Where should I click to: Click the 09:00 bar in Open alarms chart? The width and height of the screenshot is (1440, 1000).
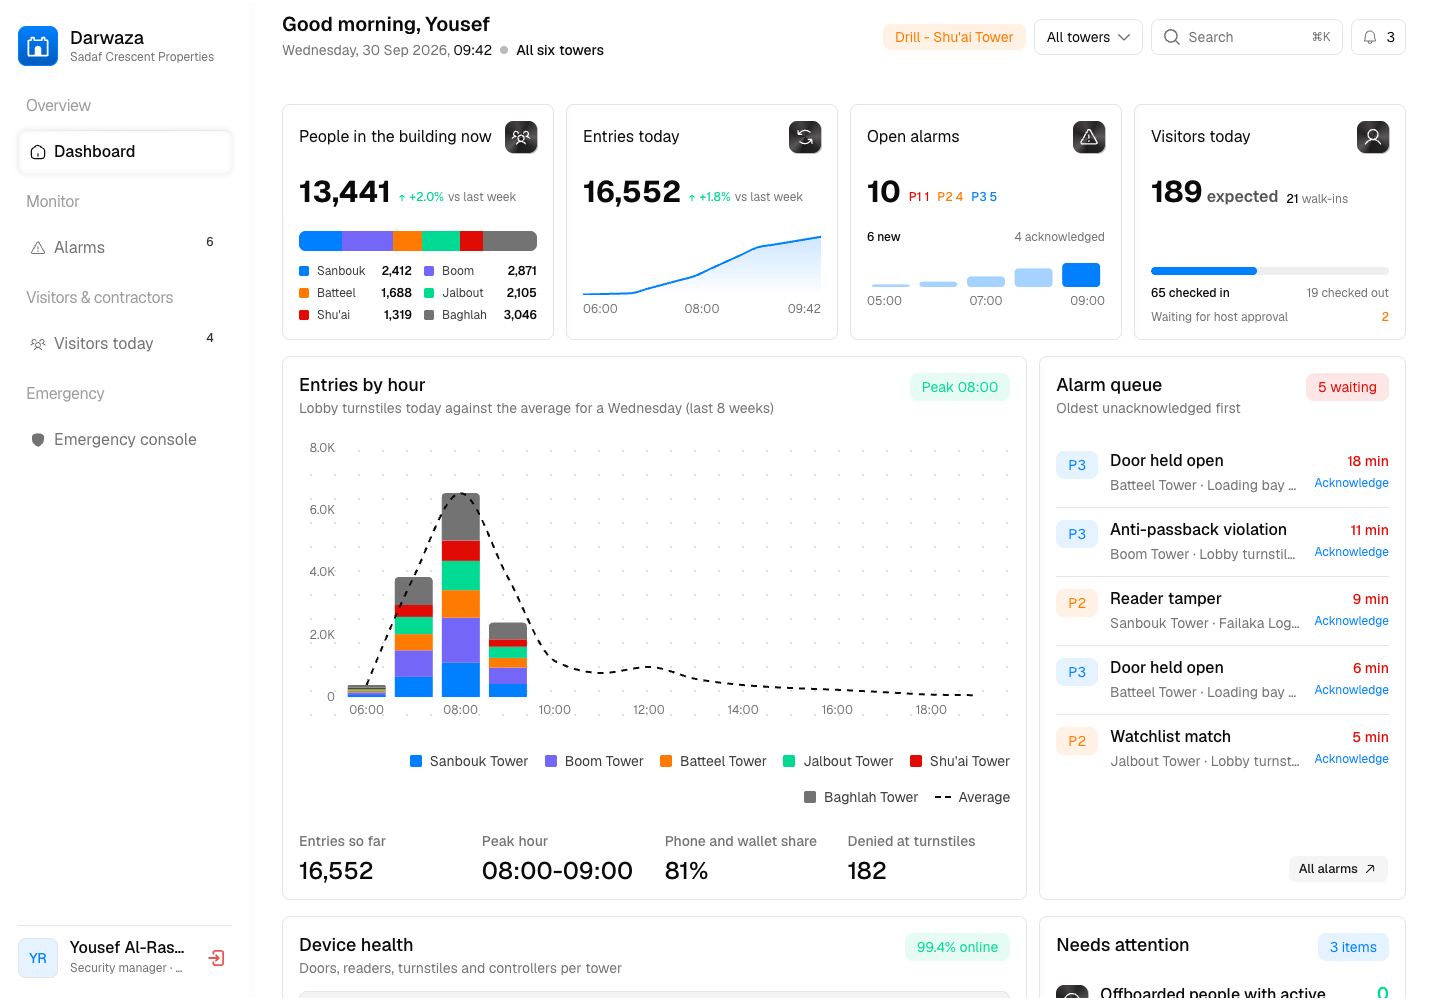(1081, 275)
